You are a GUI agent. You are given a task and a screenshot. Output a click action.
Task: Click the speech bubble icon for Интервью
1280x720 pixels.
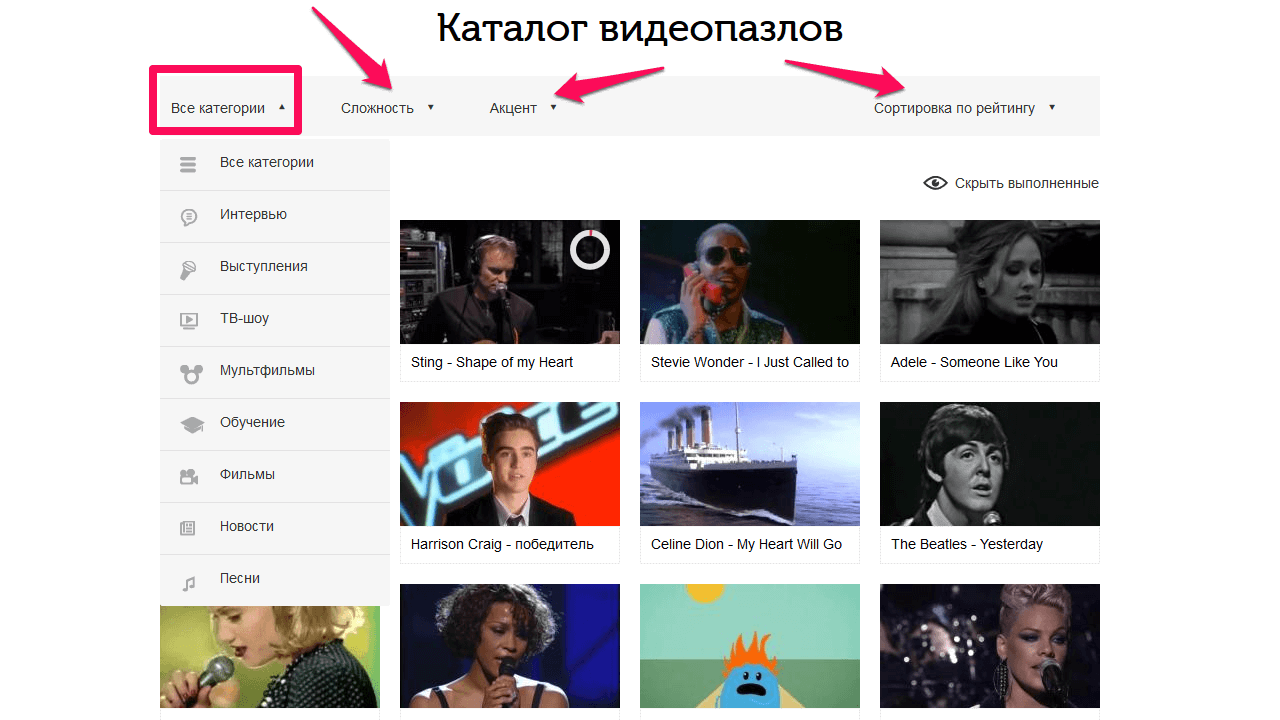188,217
